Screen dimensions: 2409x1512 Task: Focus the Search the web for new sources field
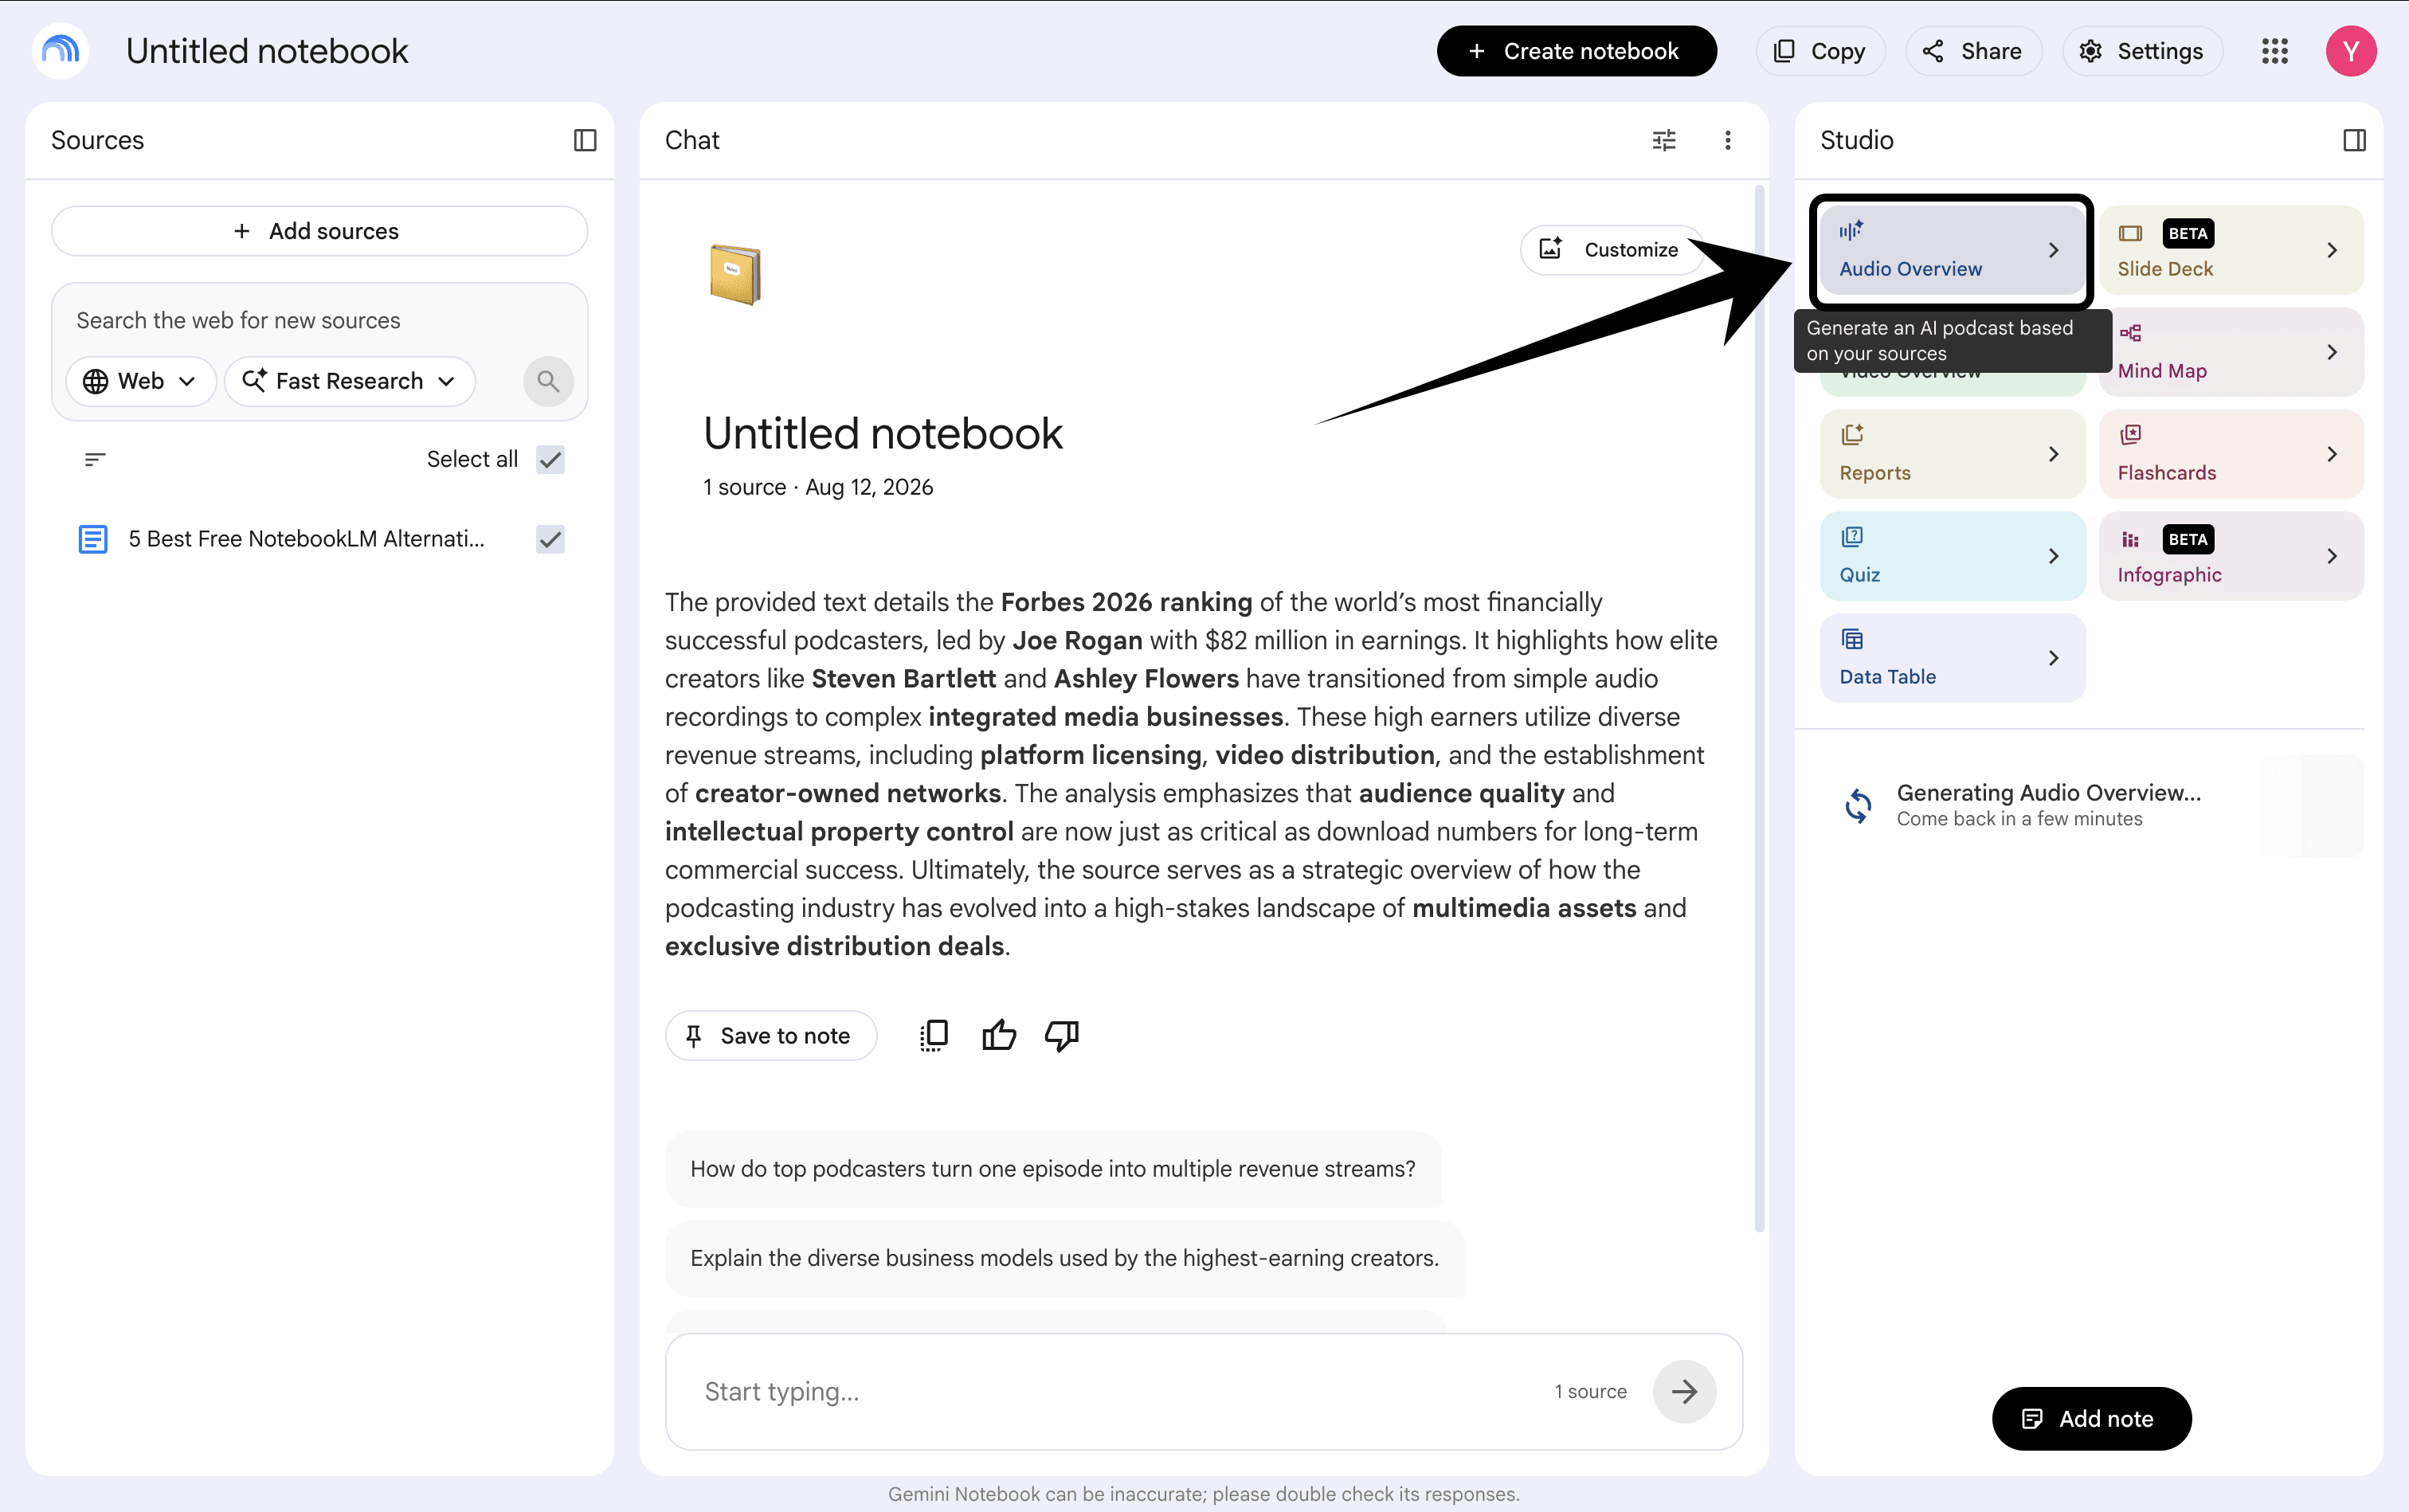click(x=319, y=321)
